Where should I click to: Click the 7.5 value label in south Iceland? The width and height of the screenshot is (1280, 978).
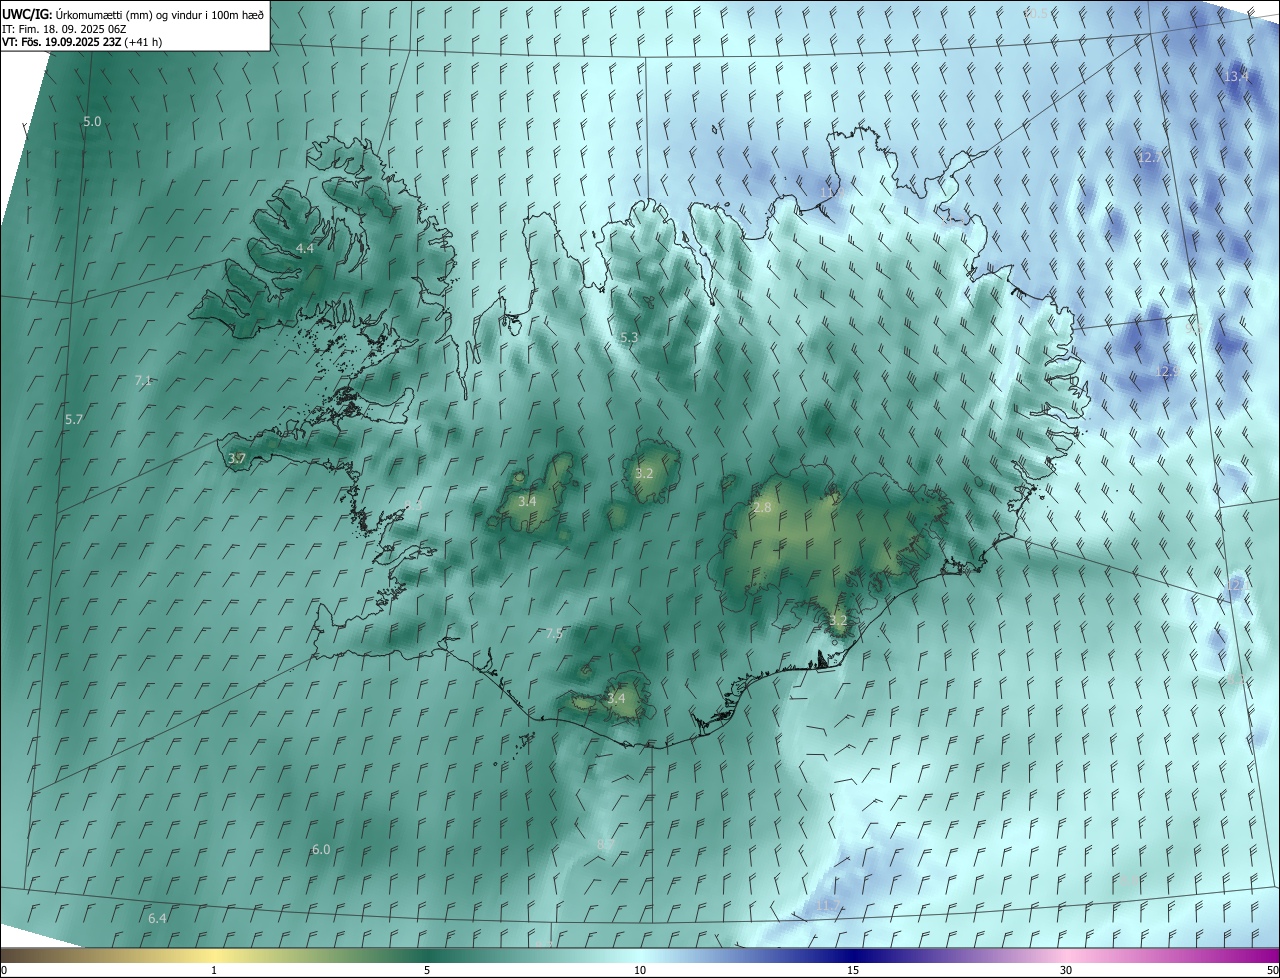pos(554,633)
